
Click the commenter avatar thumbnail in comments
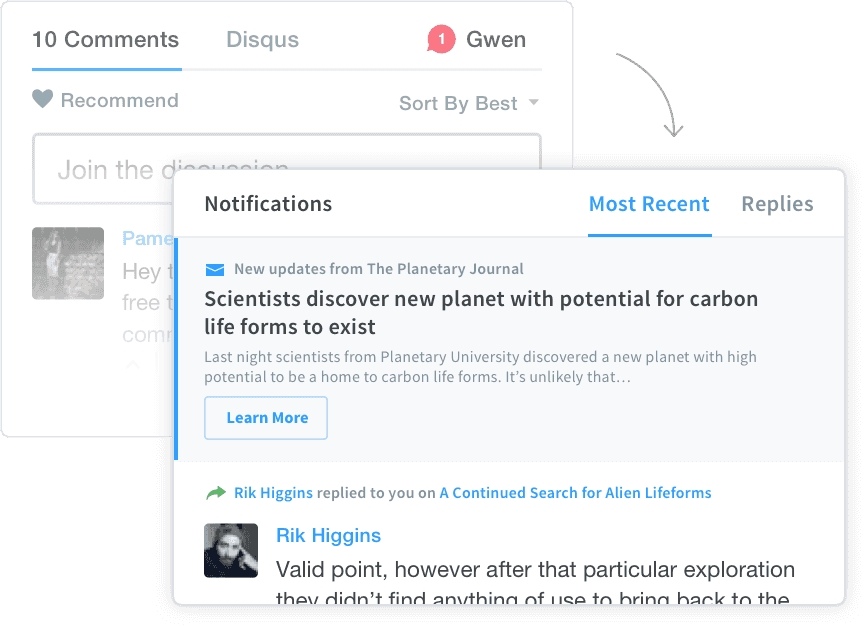pos(68,263)
